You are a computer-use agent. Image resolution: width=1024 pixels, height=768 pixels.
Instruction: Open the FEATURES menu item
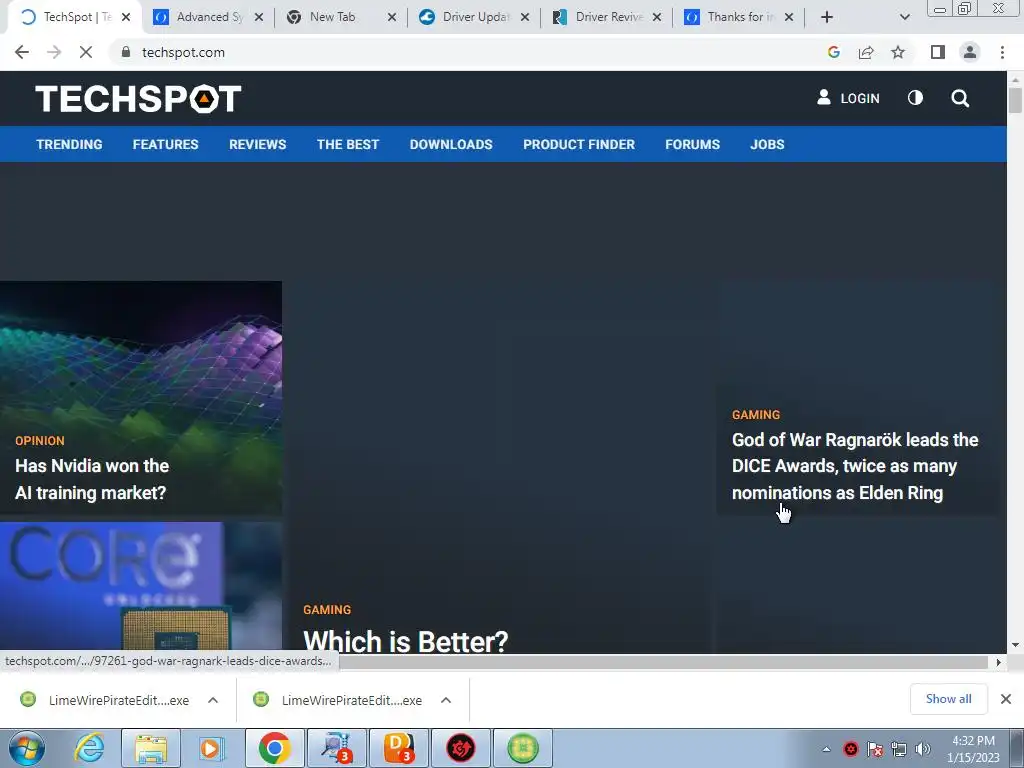pos(165,144)
